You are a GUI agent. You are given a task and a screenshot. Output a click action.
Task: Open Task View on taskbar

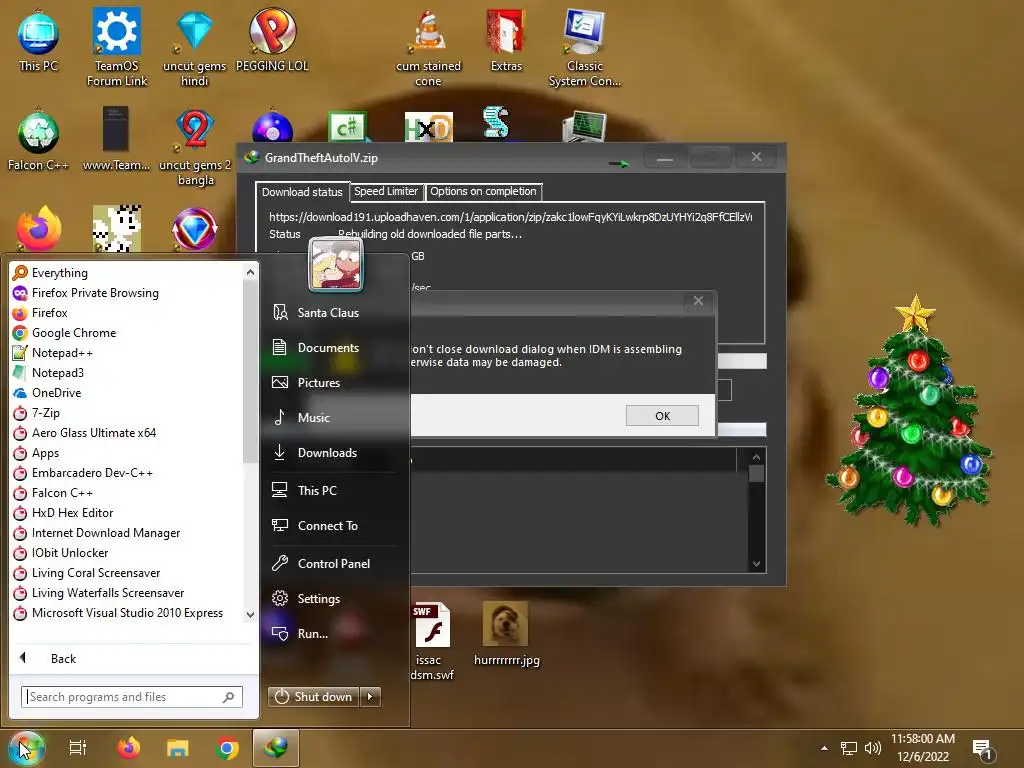pyautogui.click(x=78, y=748)
